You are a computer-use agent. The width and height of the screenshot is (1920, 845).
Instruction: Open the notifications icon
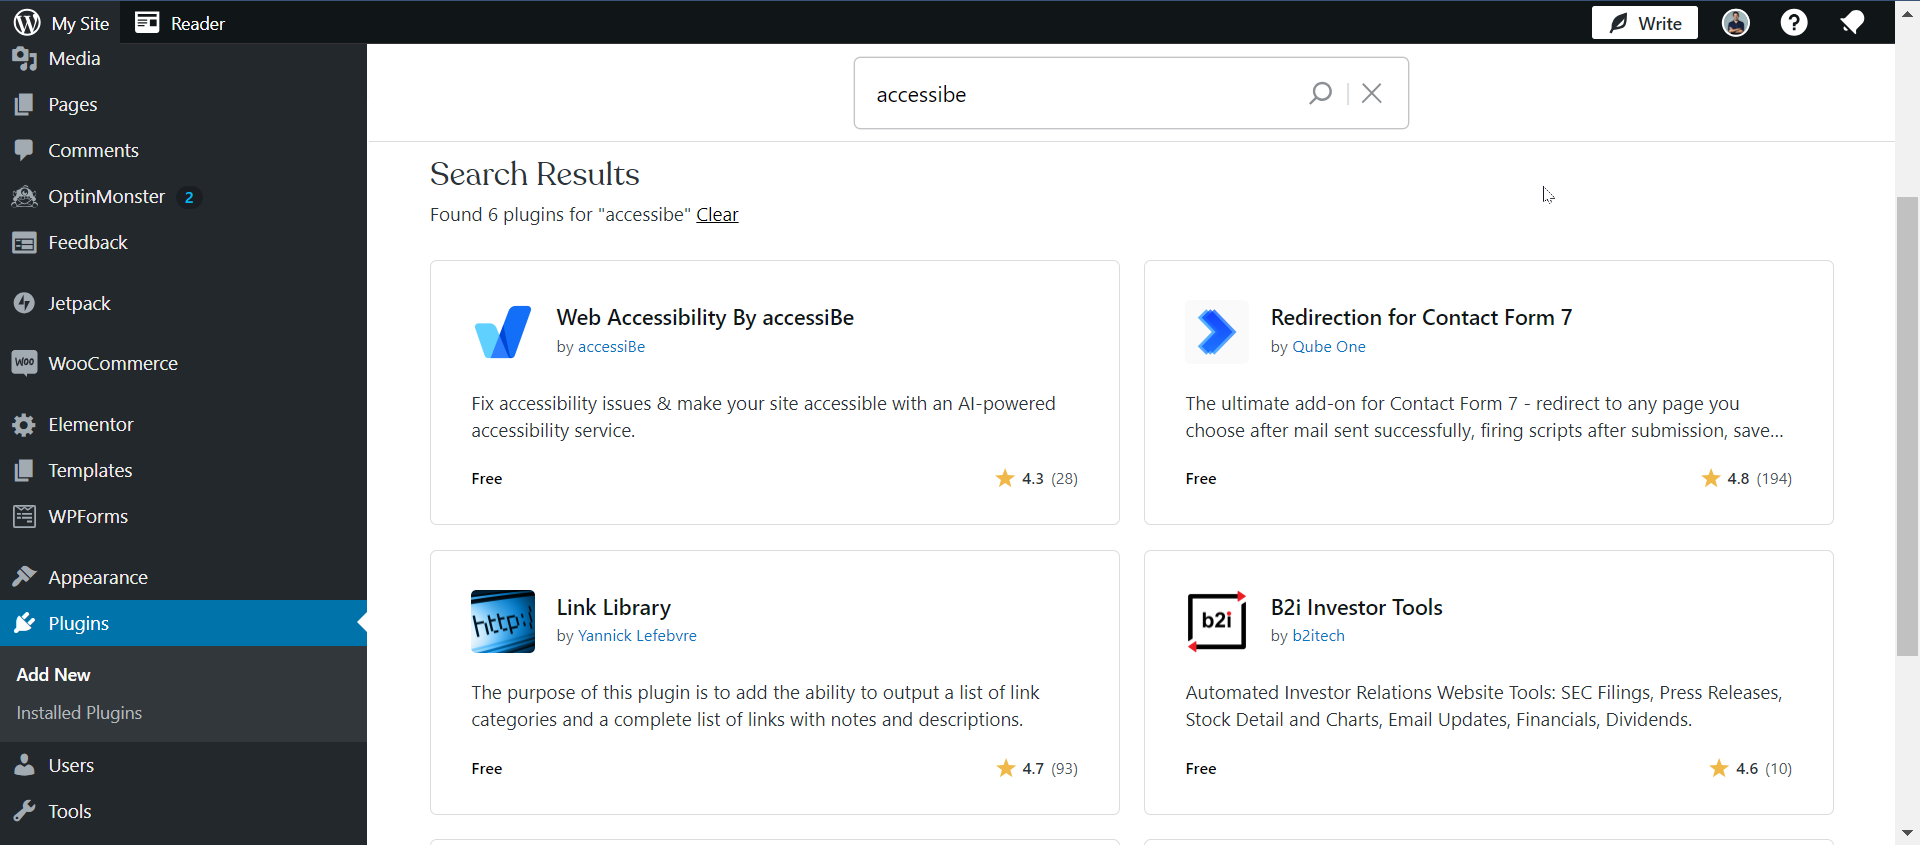pos(1852,22)
